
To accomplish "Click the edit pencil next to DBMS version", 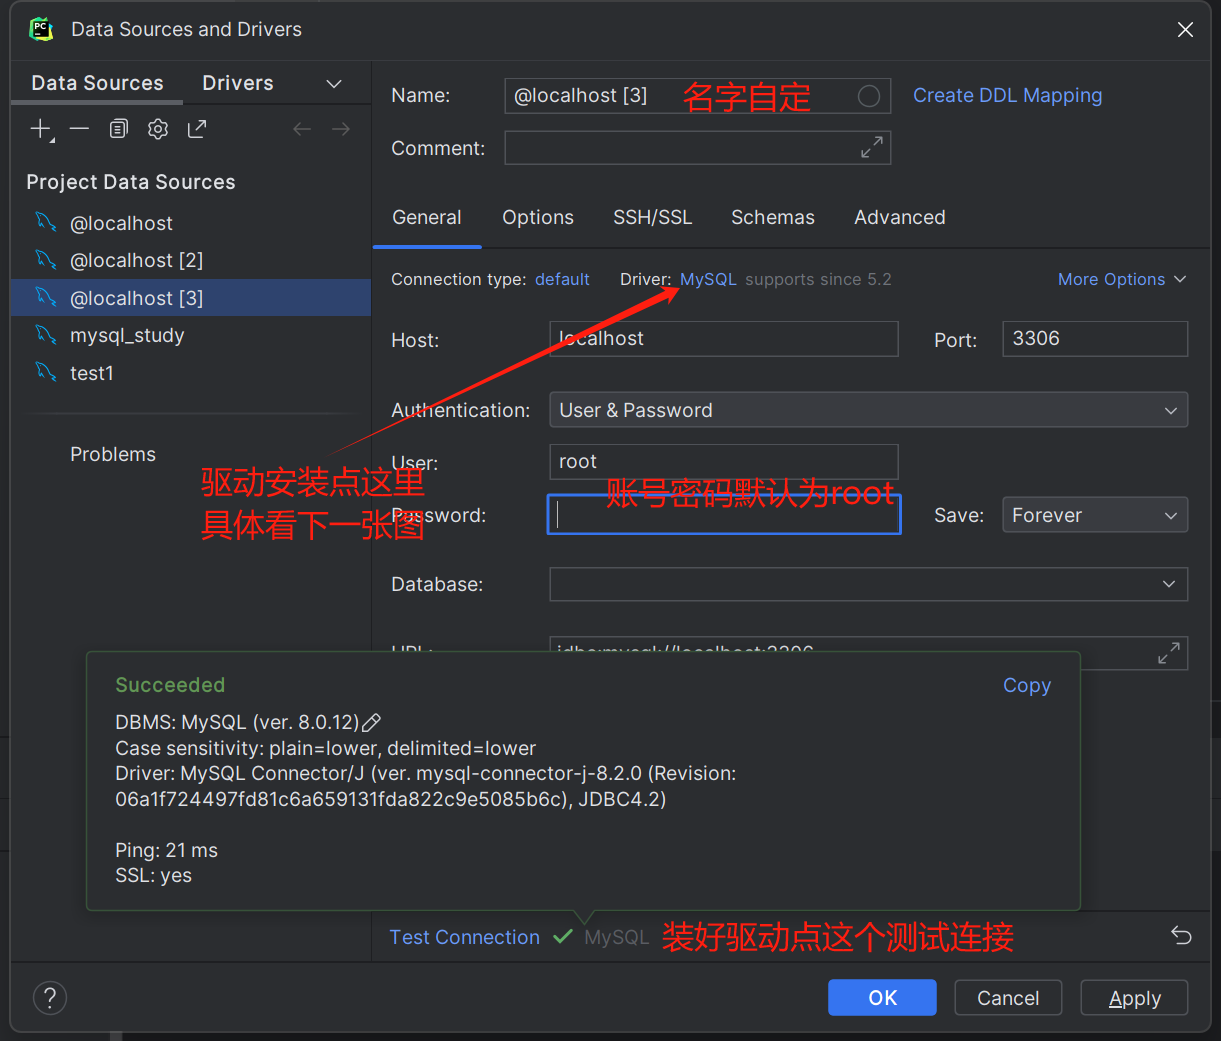I will pyautogui.click(x=371, y=722).
